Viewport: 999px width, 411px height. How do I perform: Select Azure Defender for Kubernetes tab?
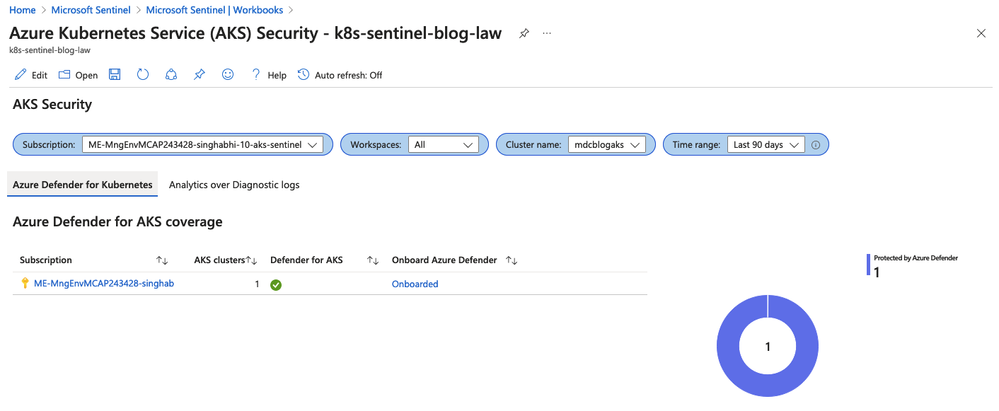[x=83, y=185]
